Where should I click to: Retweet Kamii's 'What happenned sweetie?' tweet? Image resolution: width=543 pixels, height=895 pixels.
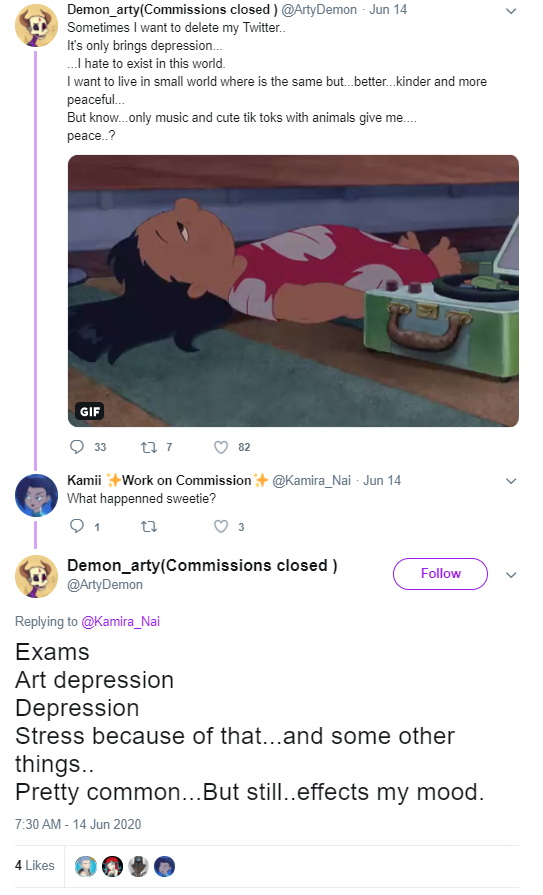pos(149,527)
